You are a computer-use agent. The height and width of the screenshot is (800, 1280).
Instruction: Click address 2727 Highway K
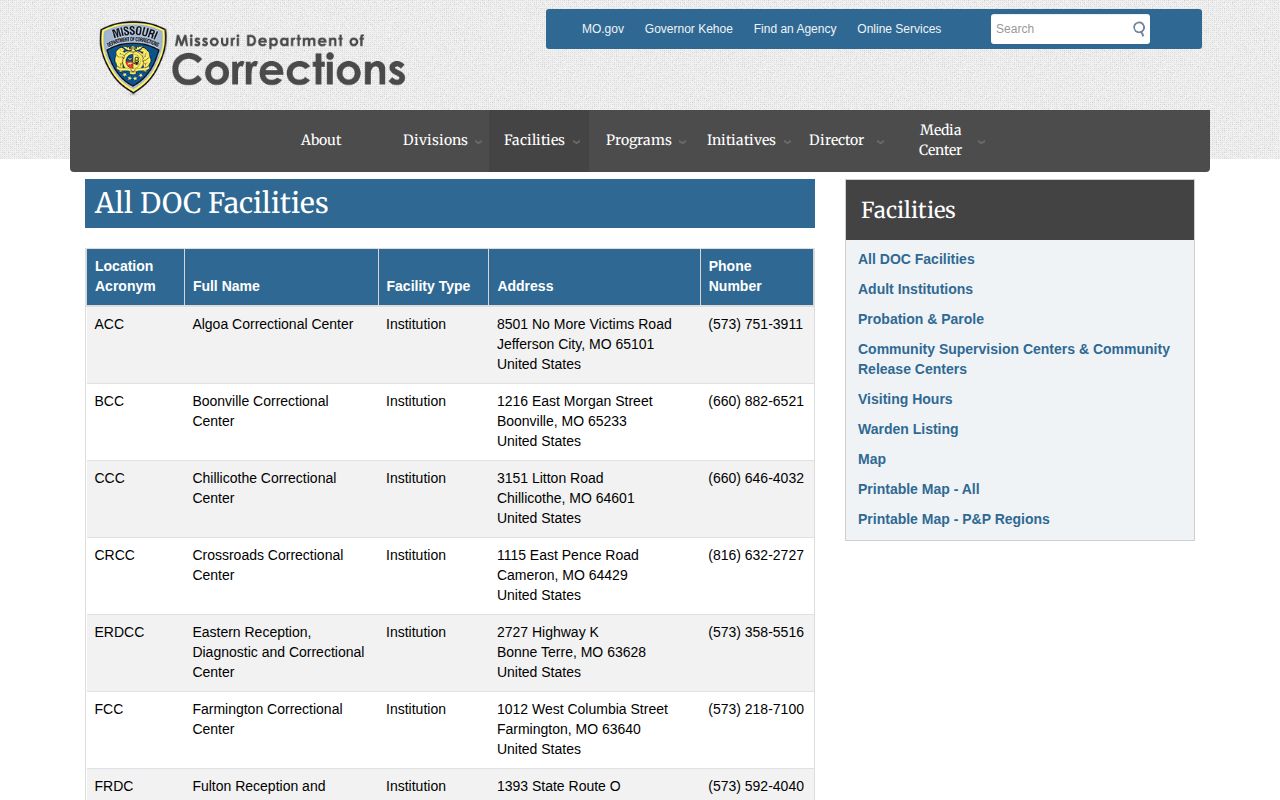pyautogui.click(x=548, y=632)
